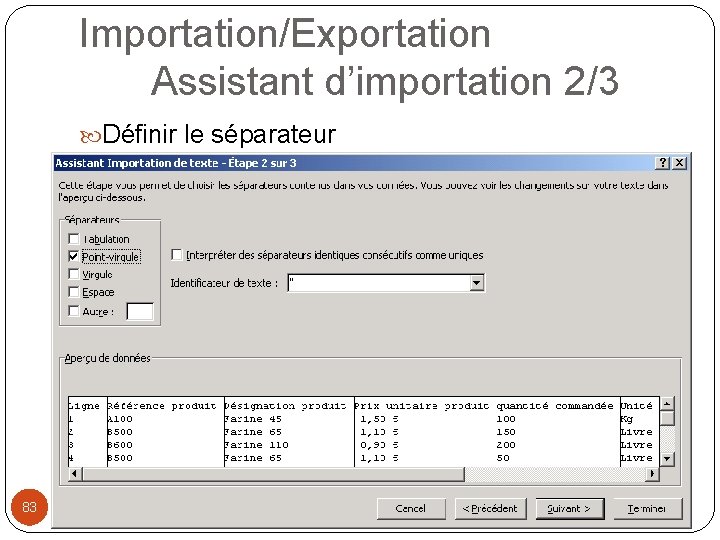720x540 pixels.
Task: Click the slide number 83 badge
Action: click(x=29, y=507)
